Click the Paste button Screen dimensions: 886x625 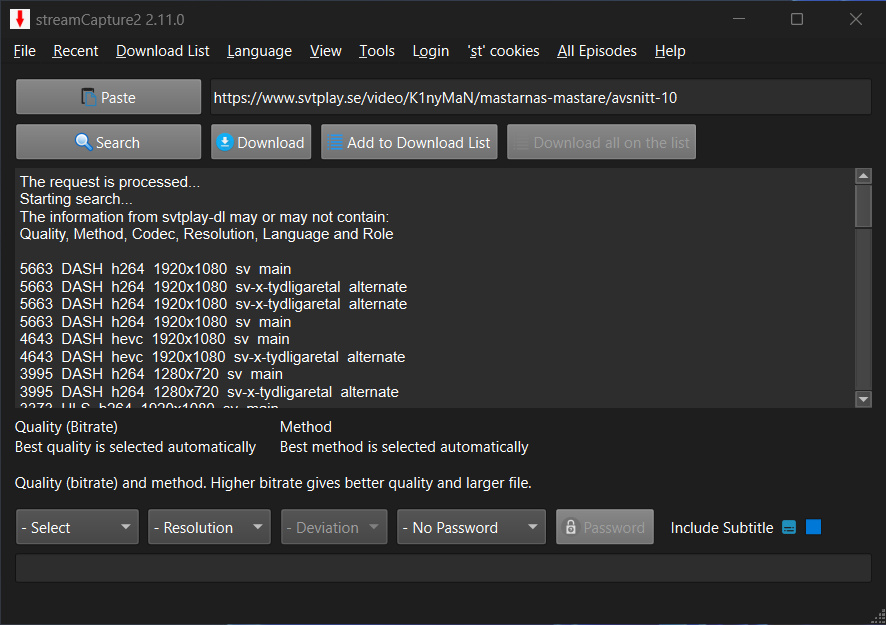click(x=108, y=97)
